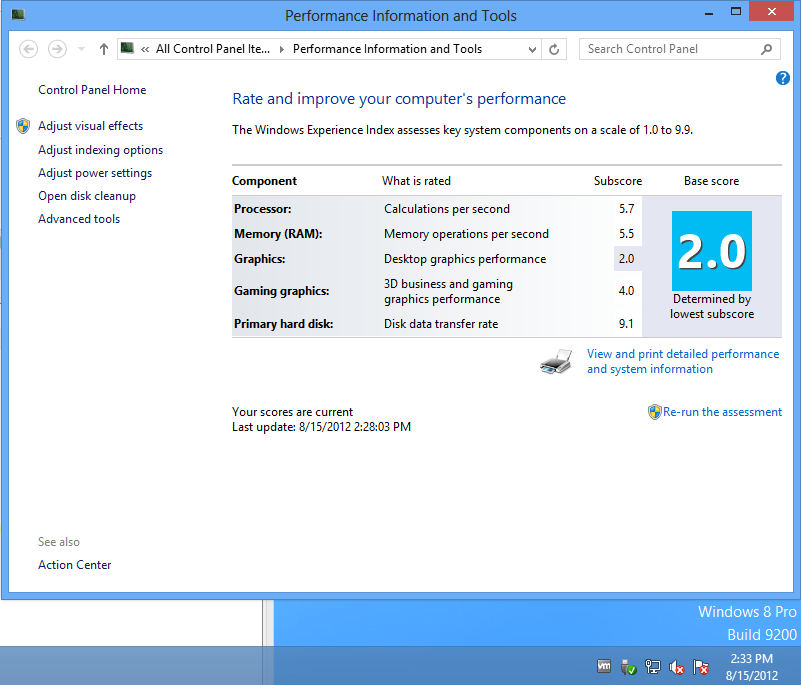Click the Primary hard disk: row label
801x685 pixels.
[284, 324]
